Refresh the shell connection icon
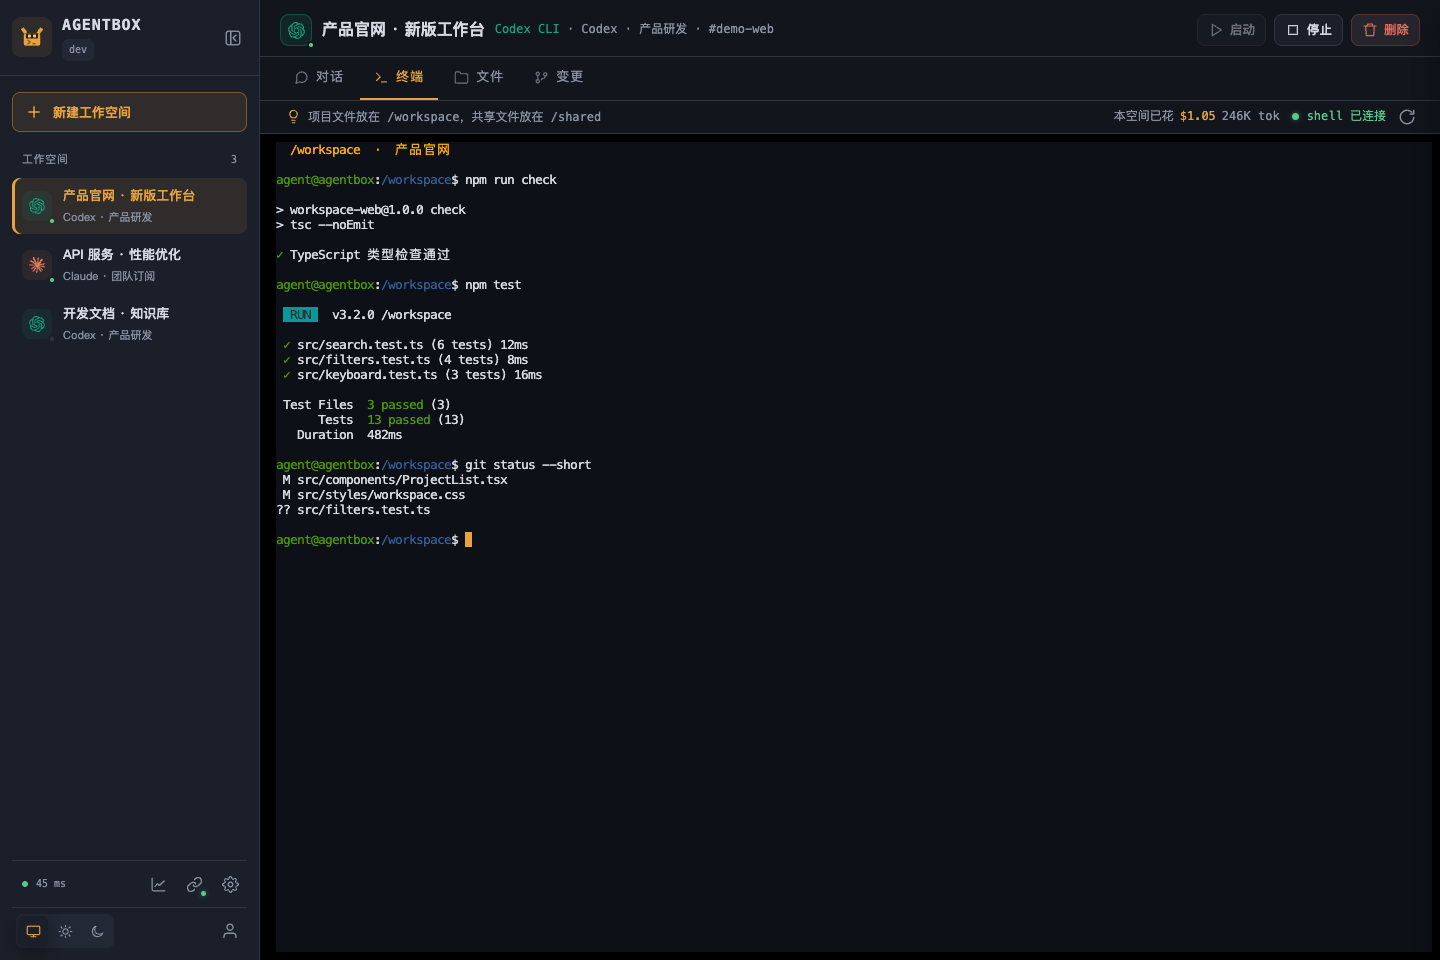This screenshot has width=1440, height=960. (x=1407, y=117)
